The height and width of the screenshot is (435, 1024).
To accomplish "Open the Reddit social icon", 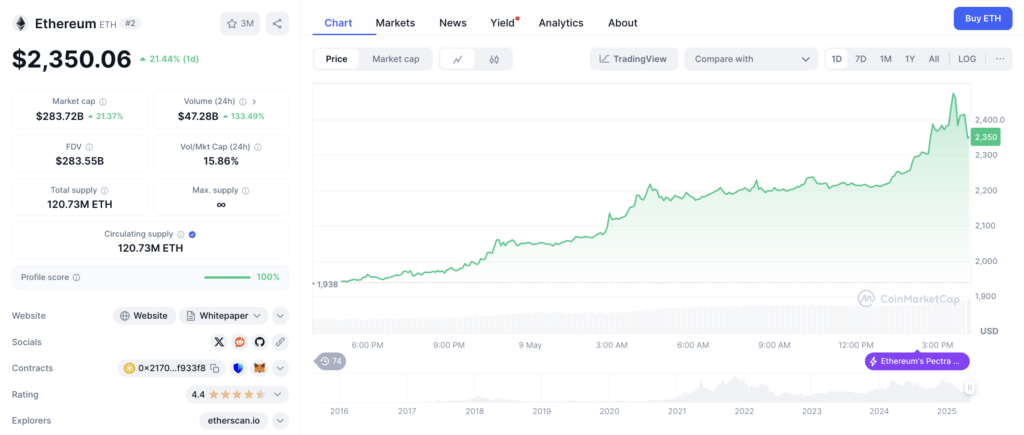I will pyautogui.click(x=240, y=342).
